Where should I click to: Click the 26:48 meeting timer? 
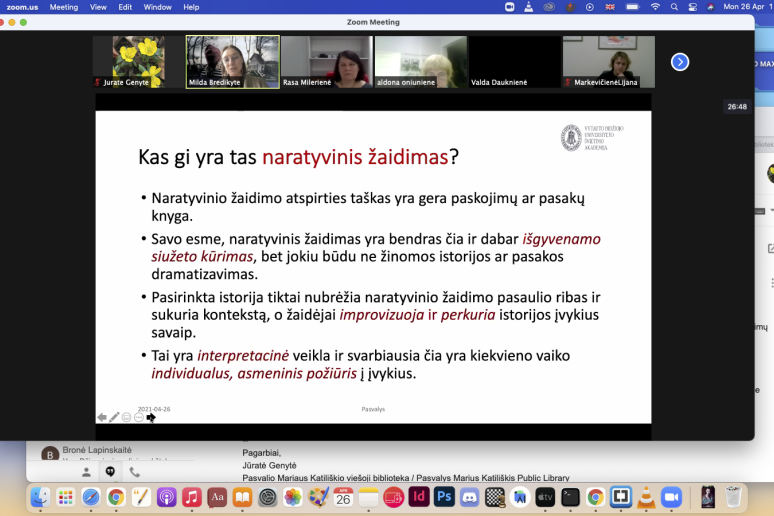[737, 106]
